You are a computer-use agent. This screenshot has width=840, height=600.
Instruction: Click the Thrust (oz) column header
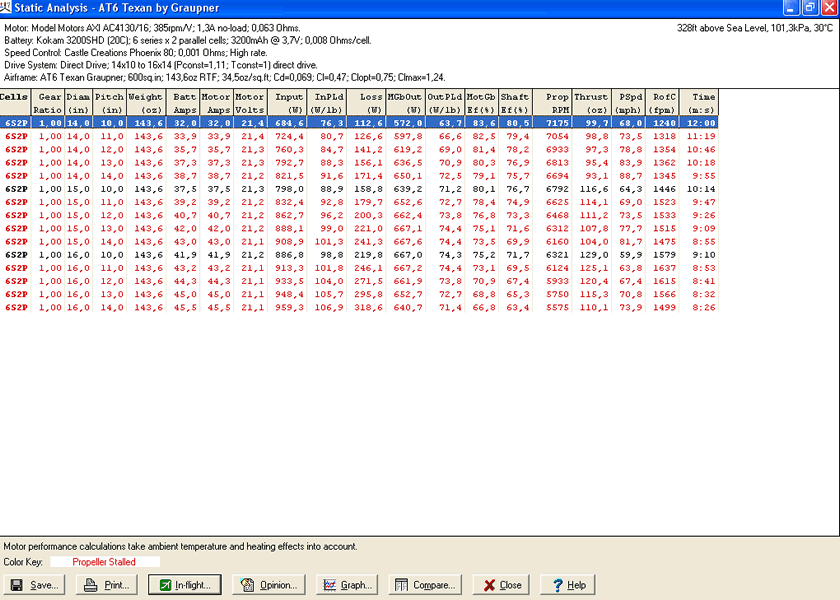[x=591, y=103]
